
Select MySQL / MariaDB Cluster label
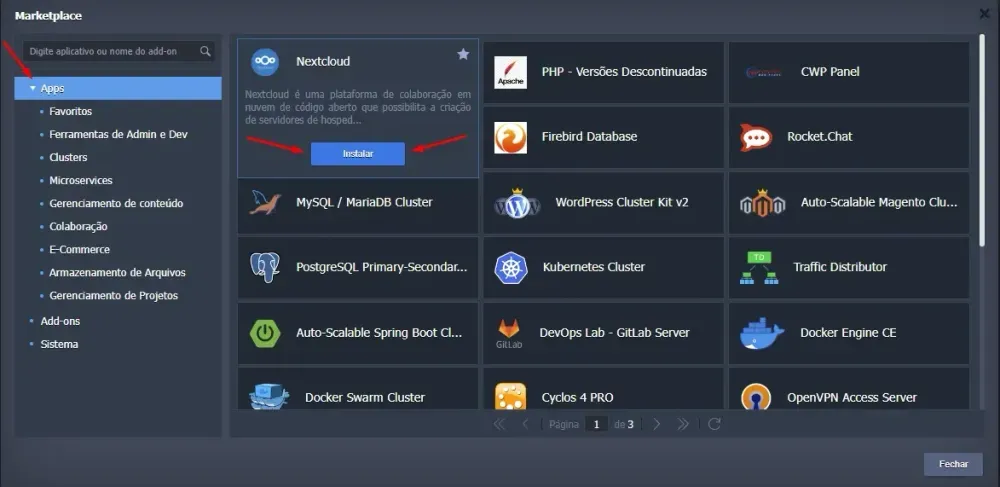click(x=364, y=202)
